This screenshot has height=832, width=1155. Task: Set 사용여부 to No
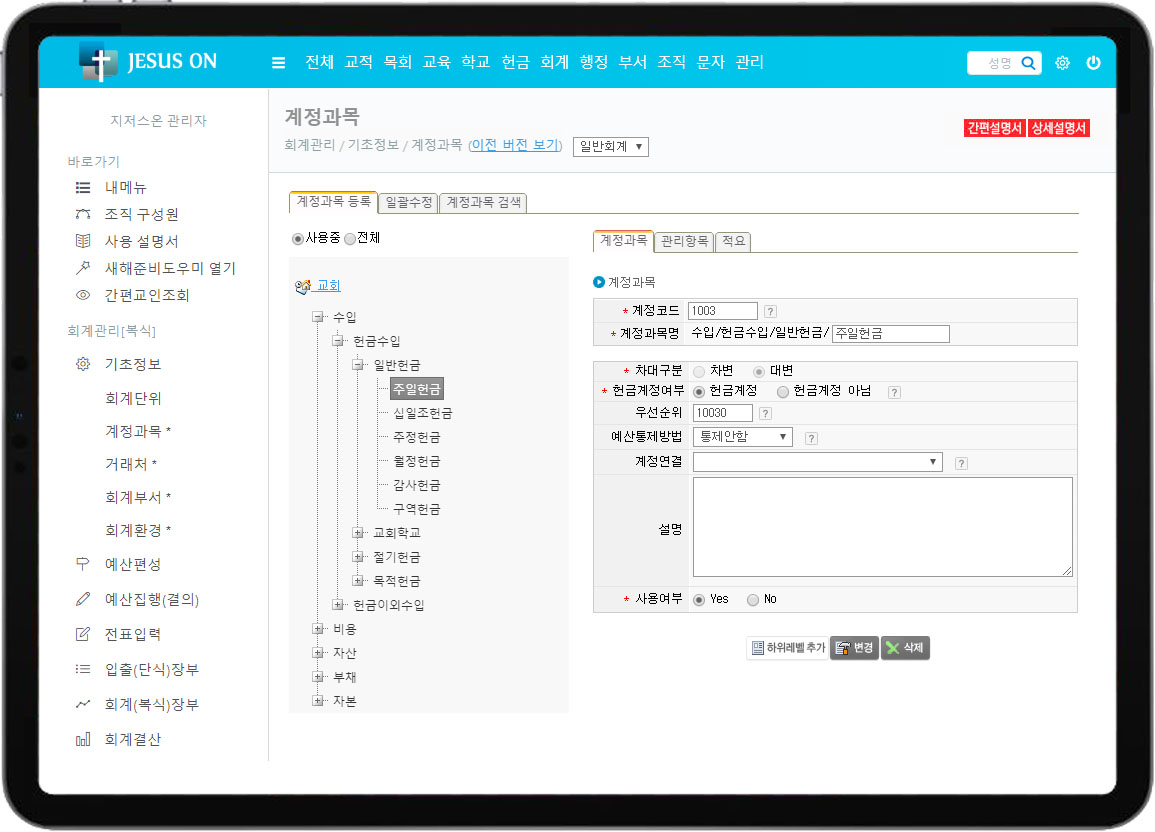[x=752, y=599]
